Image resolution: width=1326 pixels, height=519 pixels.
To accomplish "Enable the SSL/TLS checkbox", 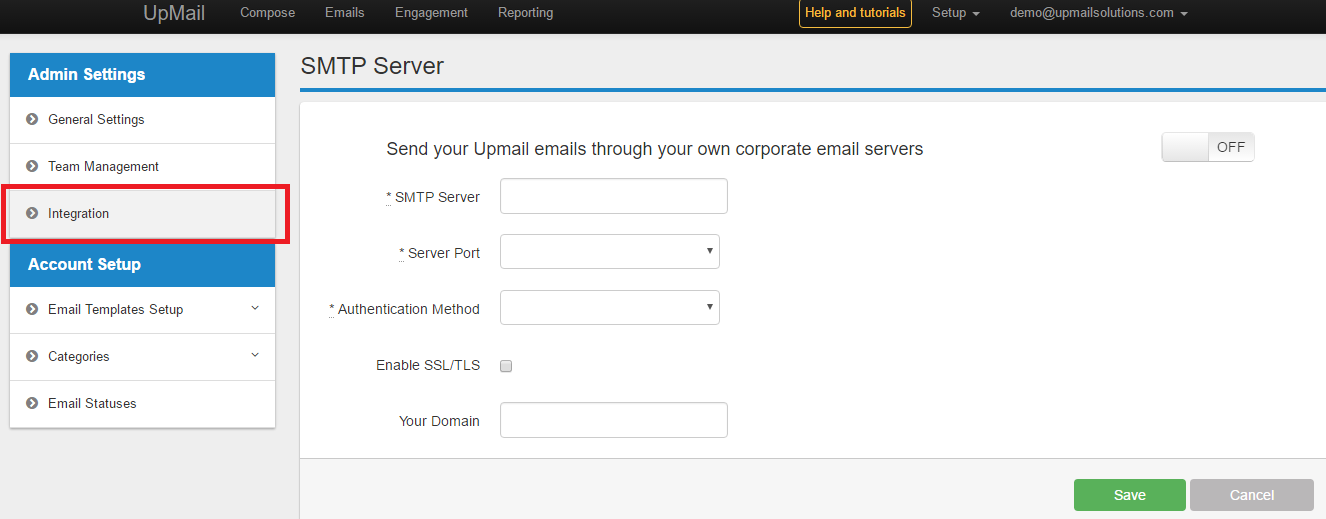I will [506, 366].
